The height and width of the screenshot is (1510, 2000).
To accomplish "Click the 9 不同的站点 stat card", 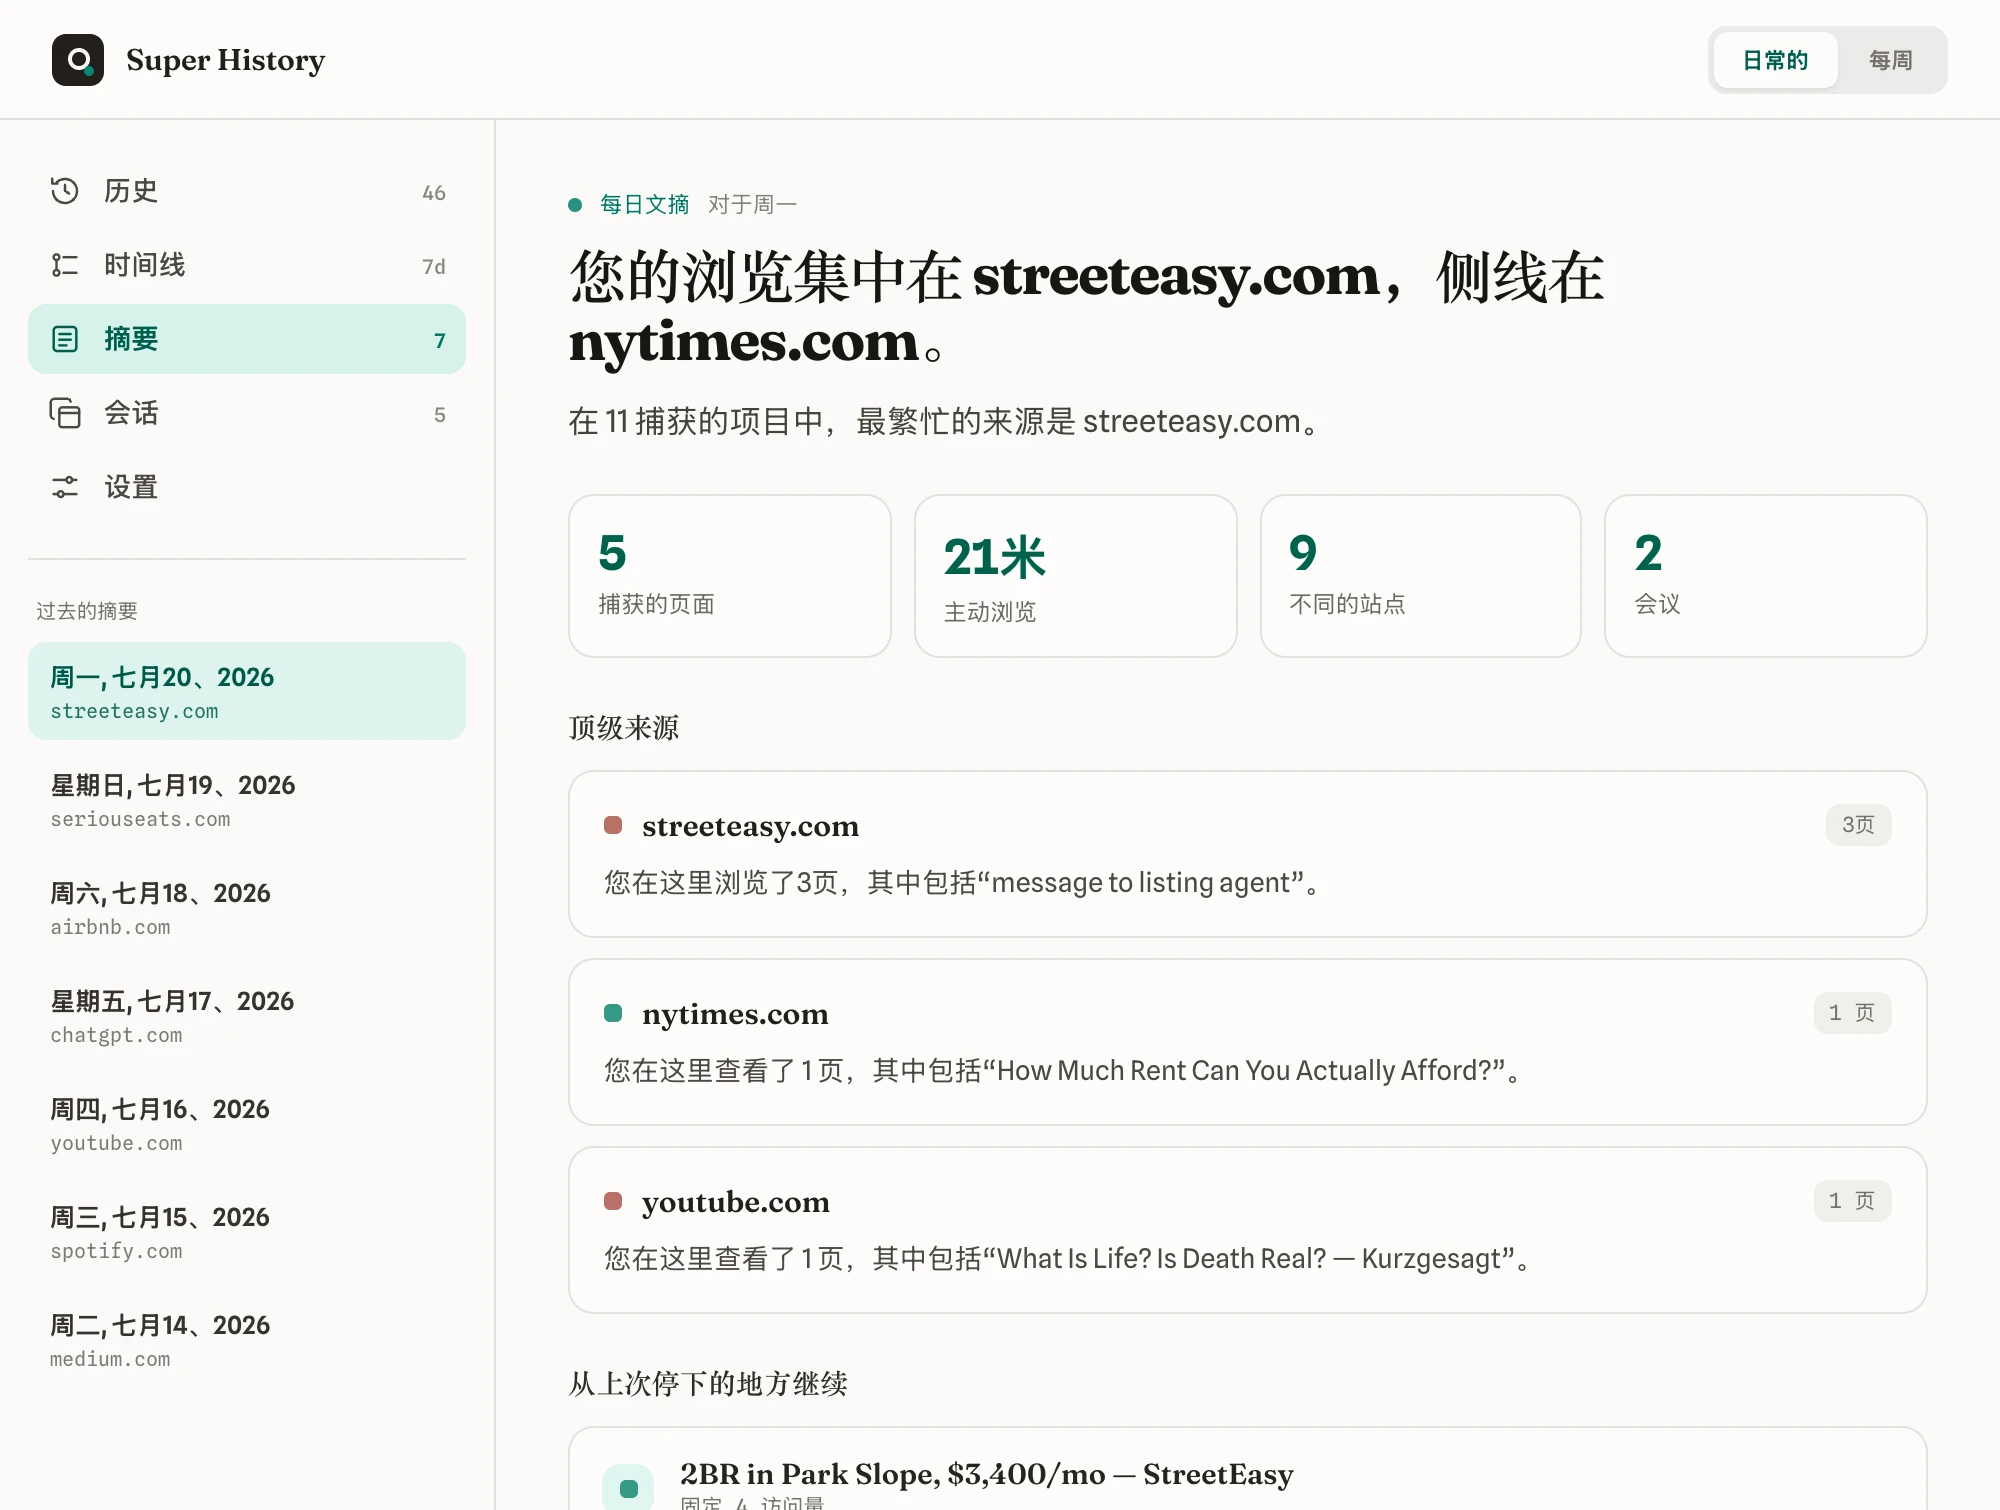I will click(x=1420, y=576).
